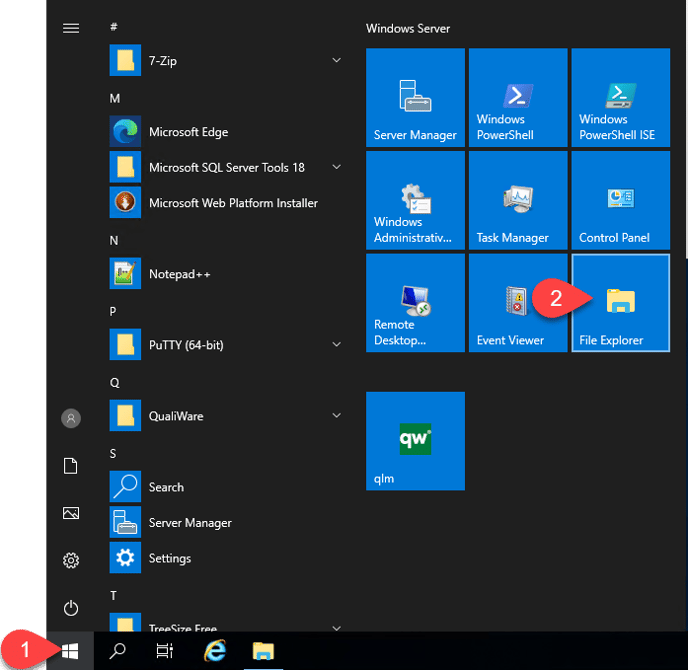
Task: Expand Microsoft SQL Server Tools 18 chevron
Action: point(337,167)
